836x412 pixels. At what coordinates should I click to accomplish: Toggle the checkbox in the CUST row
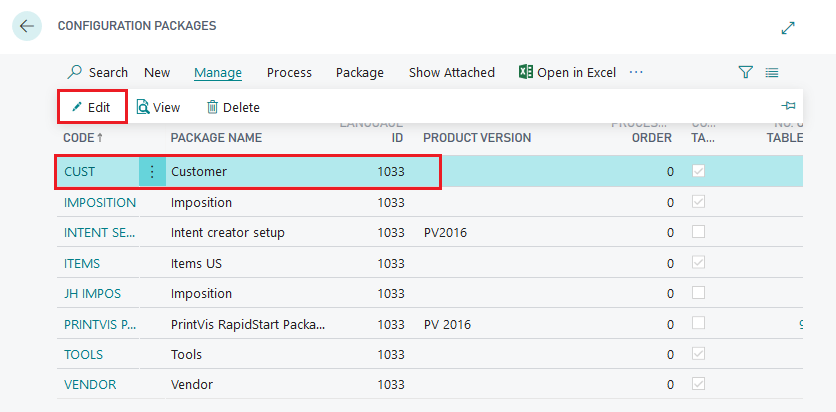point(698,171)
